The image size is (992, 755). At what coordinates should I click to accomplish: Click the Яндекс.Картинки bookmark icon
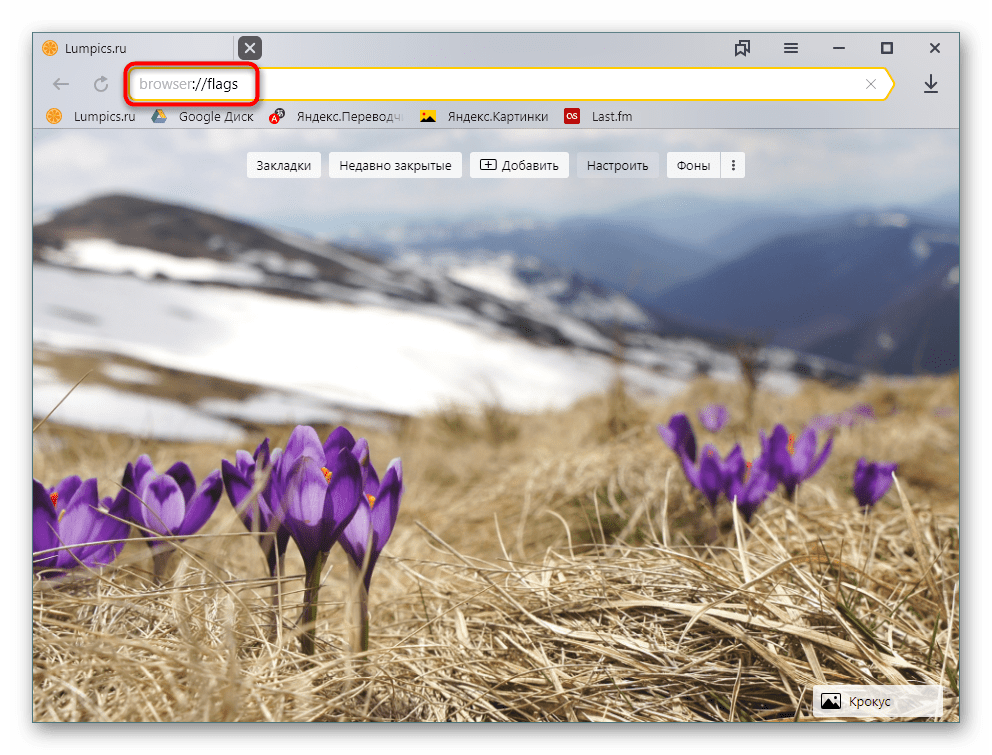click(428, 116)
